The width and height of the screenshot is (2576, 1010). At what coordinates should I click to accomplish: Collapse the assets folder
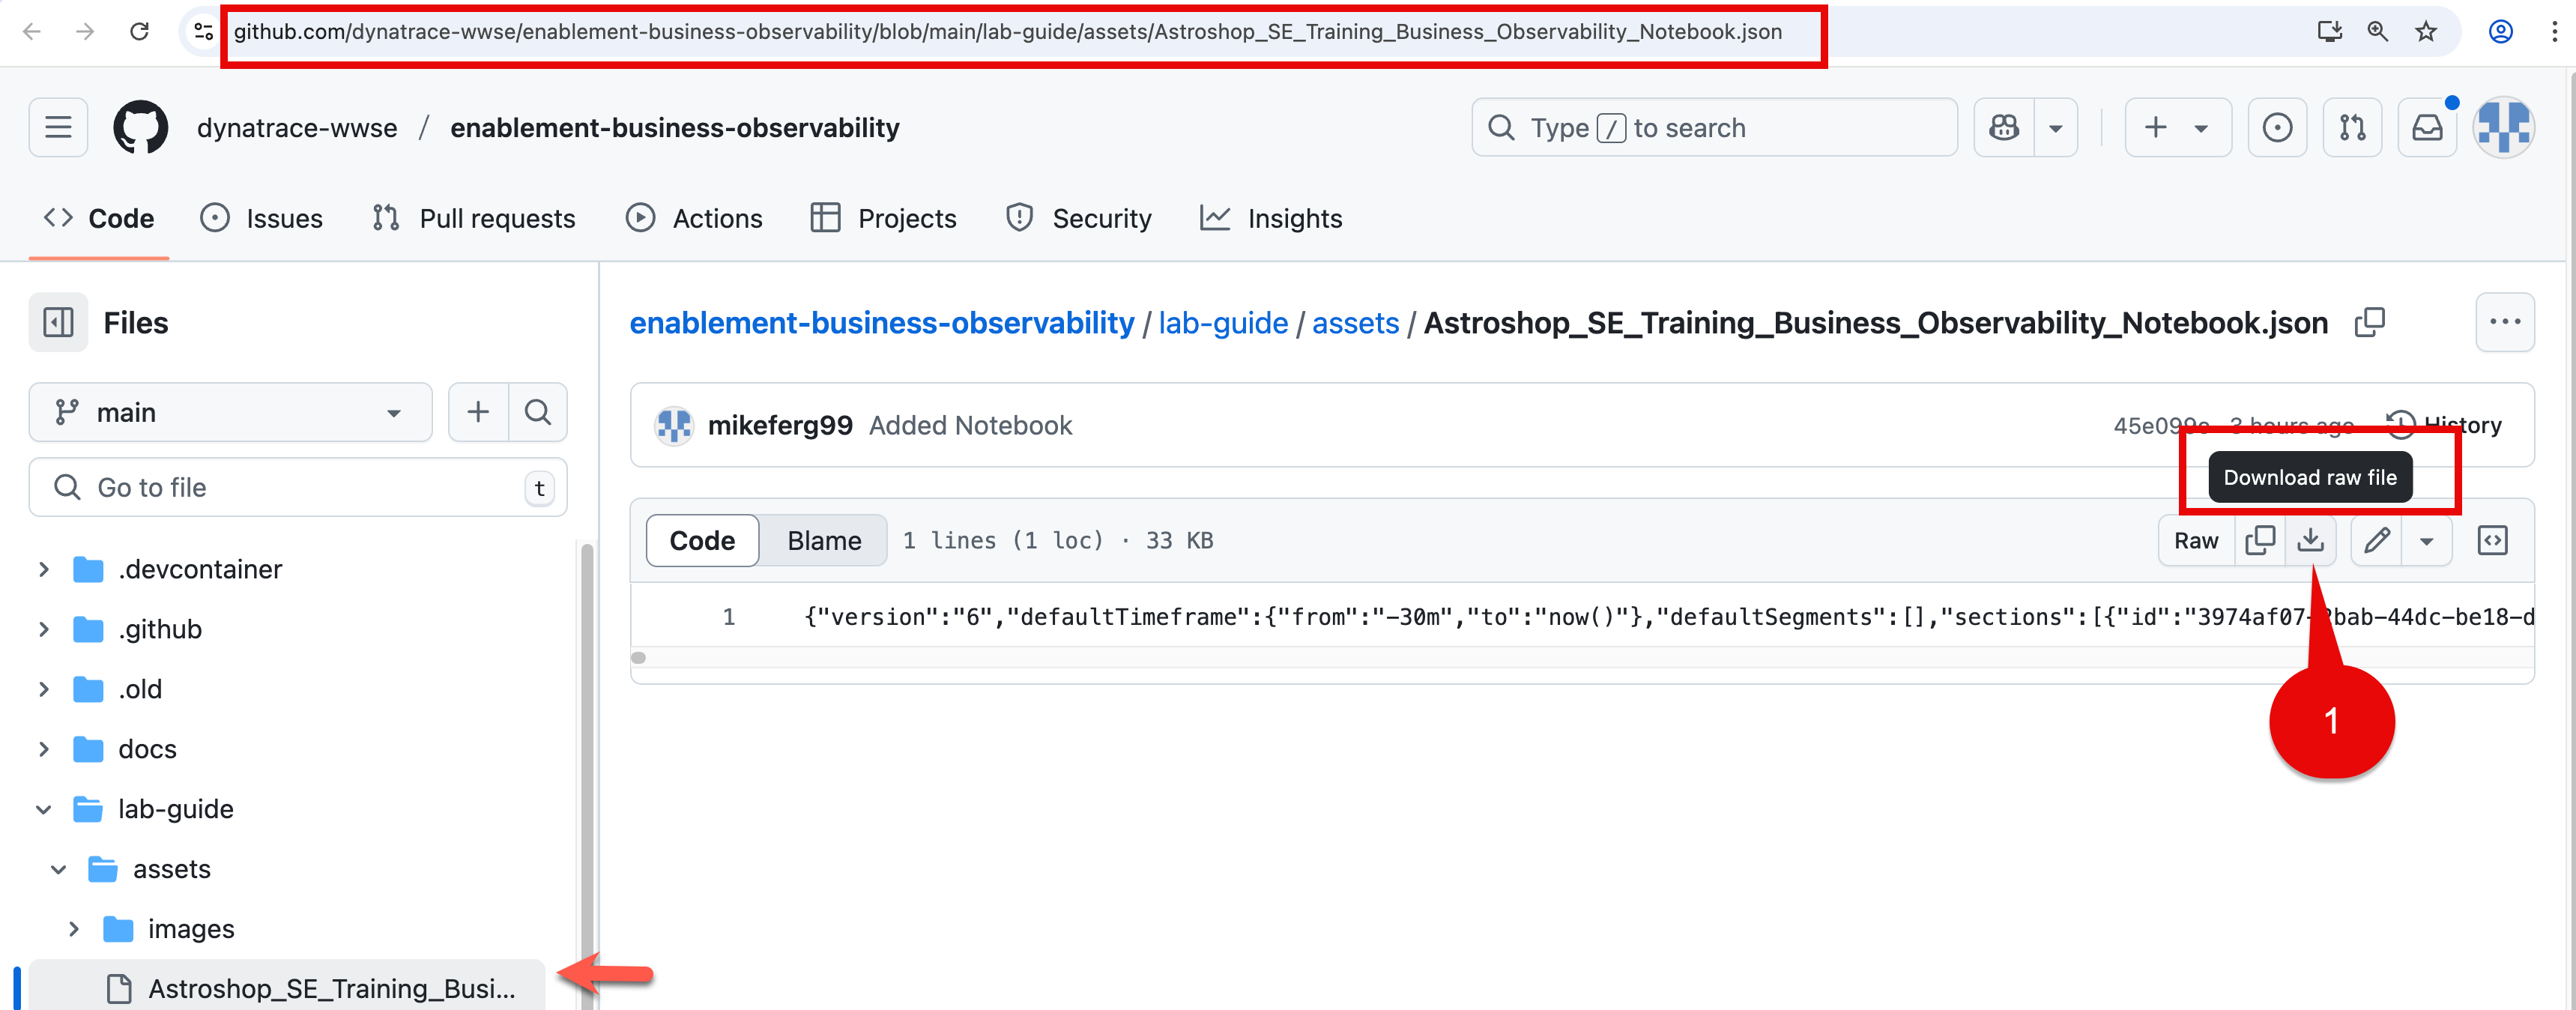[x=58, y=869]
